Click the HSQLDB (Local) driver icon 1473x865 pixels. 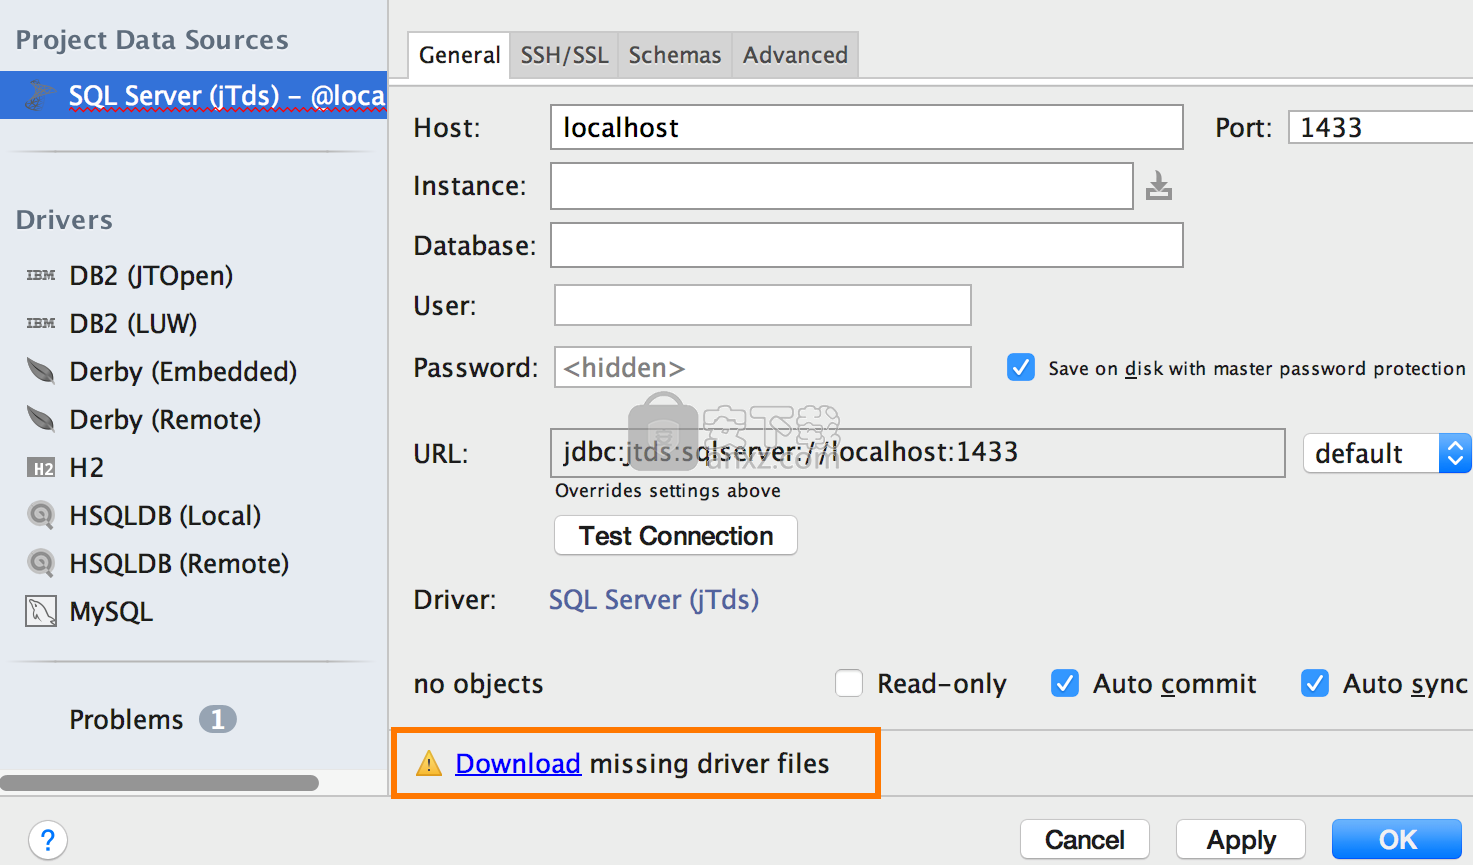41,515
